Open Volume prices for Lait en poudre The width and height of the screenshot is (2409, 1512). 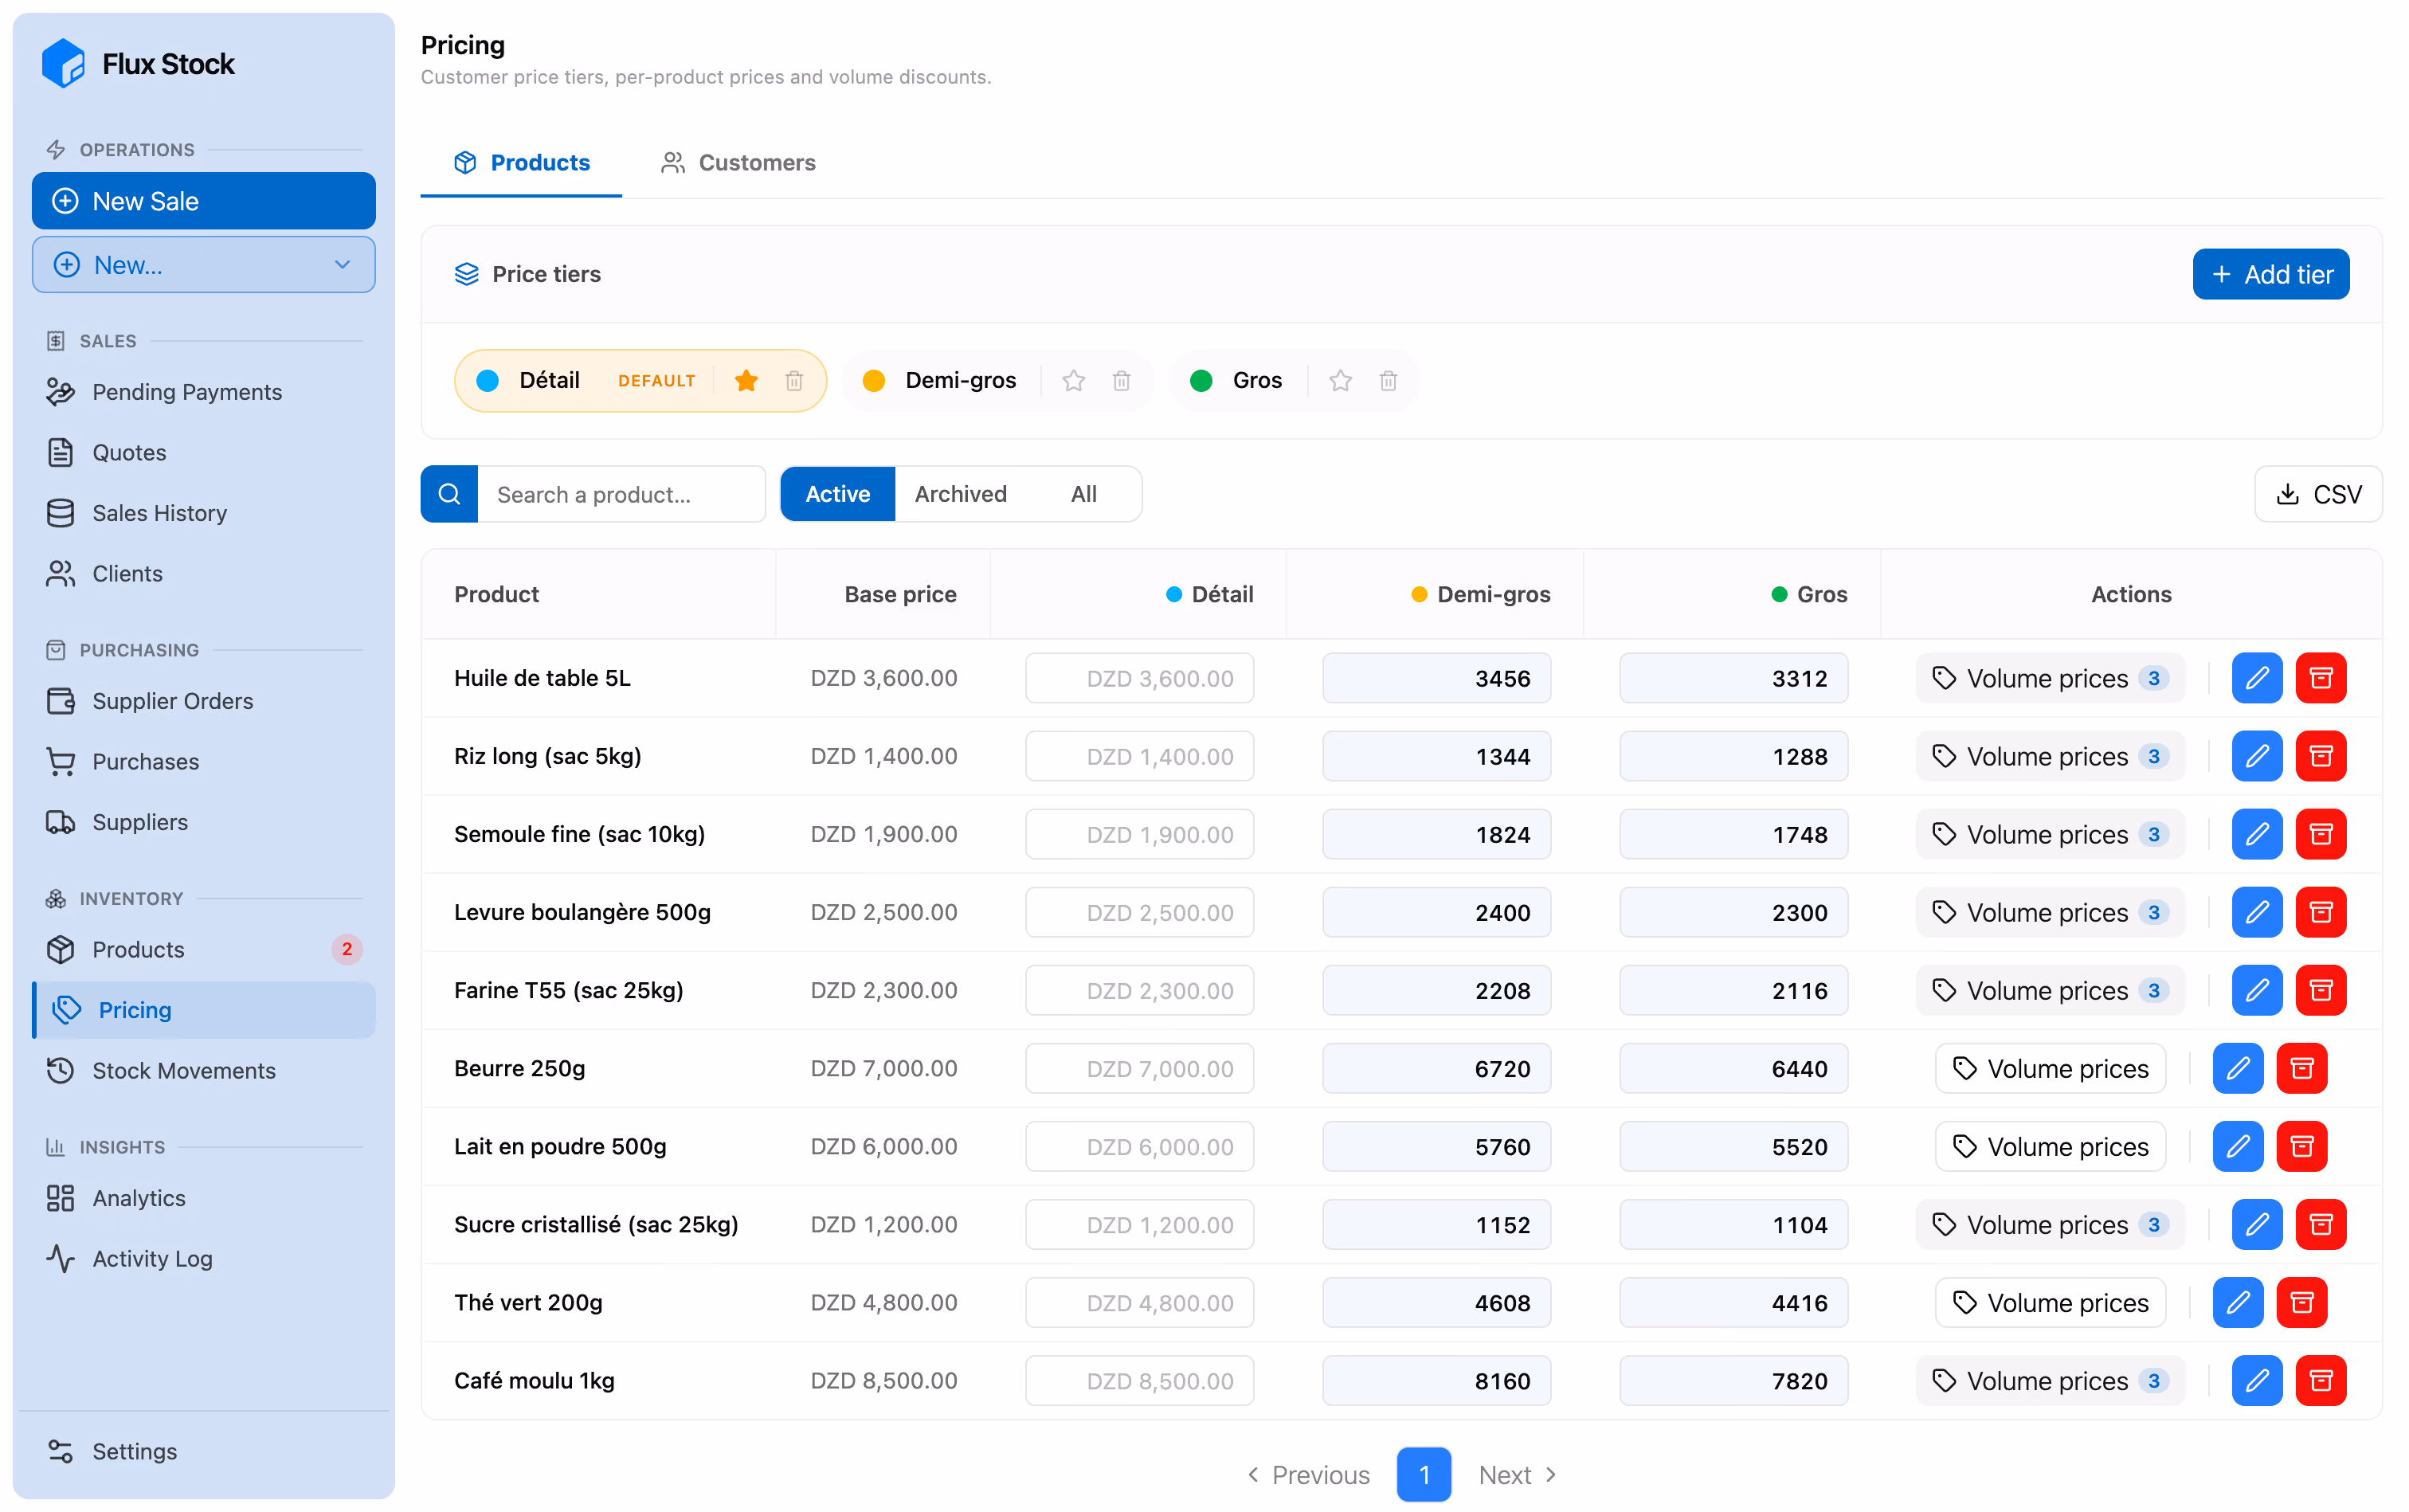coord(2050,1146)
